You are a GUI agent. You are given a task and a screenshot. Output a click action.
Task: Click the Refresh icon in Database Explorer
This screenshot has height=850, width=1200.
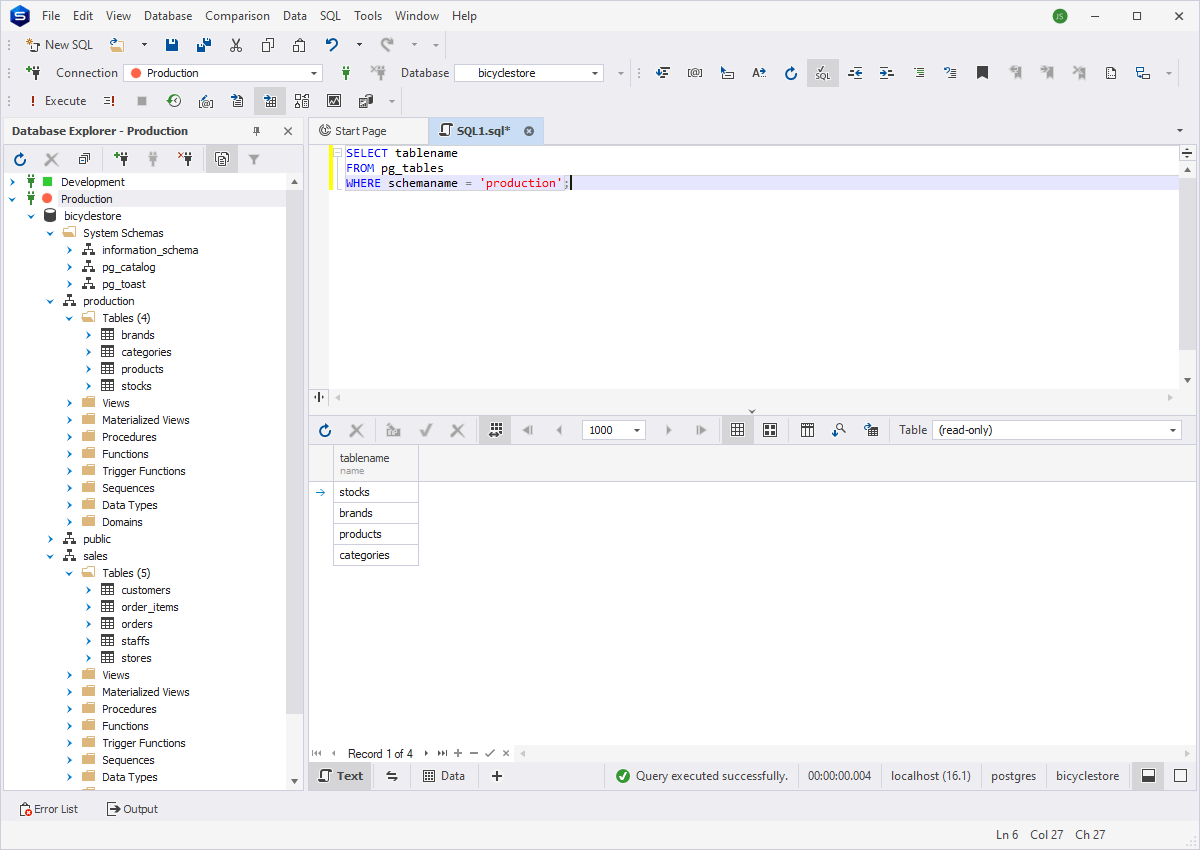tap(19, 158)
